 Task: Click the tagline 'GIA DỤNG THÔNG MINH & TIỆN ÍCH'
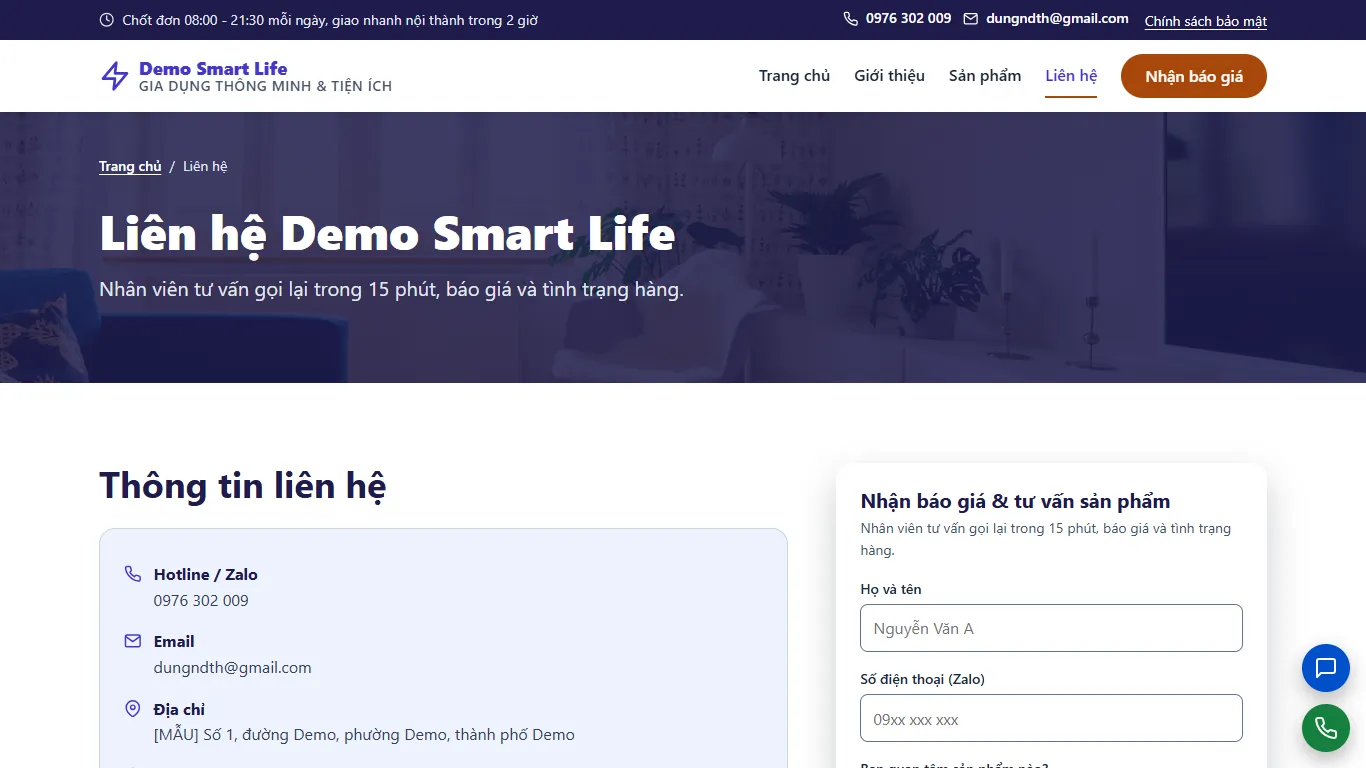pos(265,87)
